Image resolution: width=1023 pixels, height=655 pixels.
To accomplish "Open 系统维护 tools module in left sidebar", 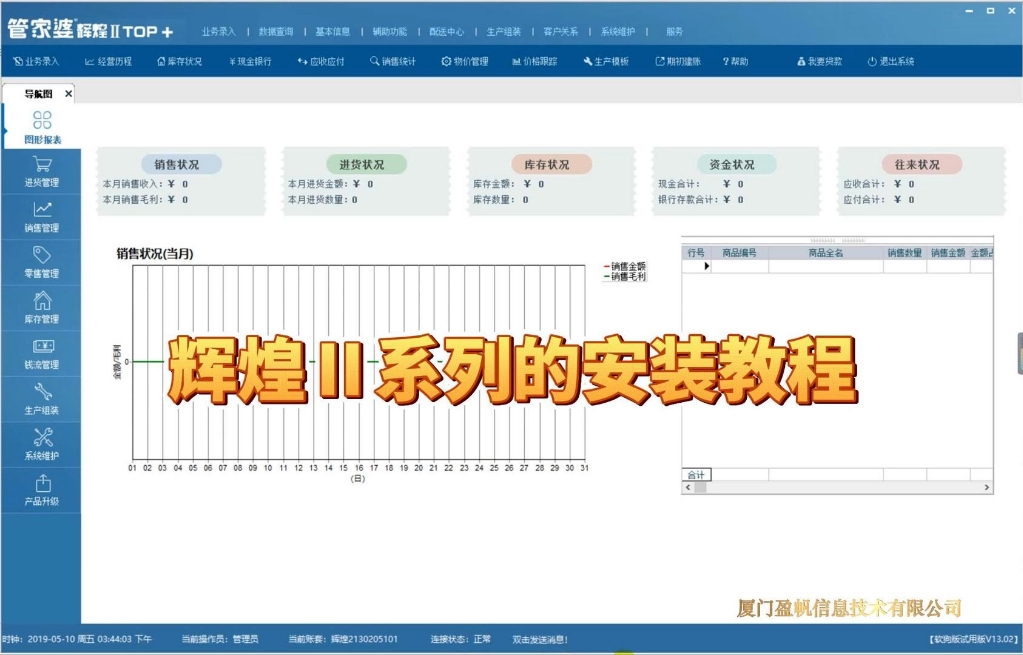I will tap(42, 446).
